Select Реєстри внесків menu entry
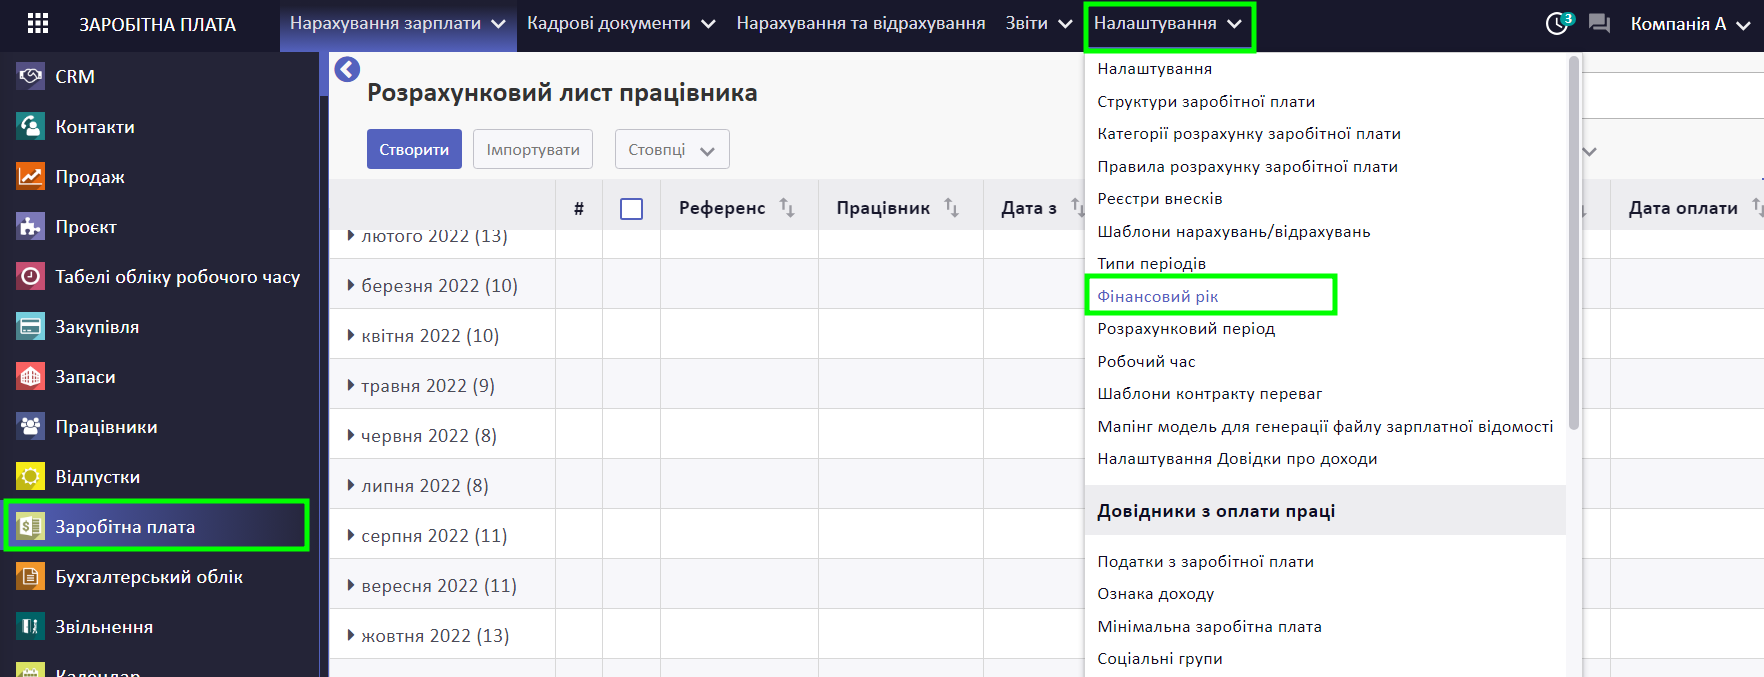The image size is (1764, 677). (x=1160, y=199)
